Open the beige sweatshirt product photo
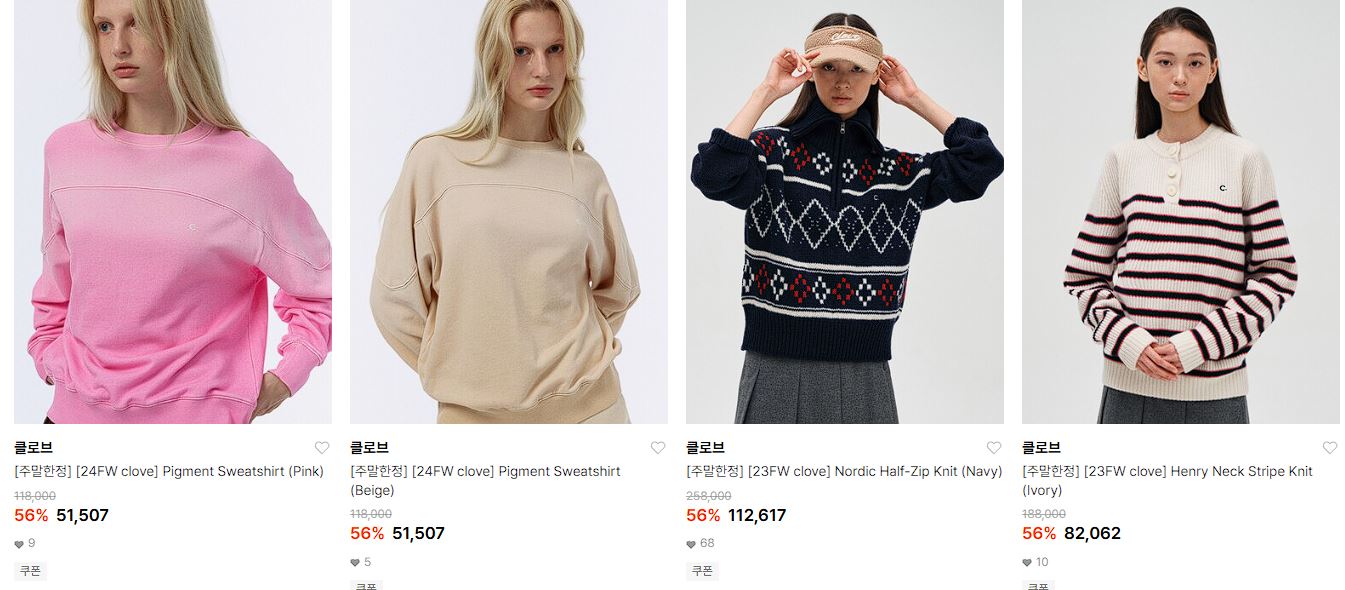The width and height of the screenshot is (1345, 590). pos(509,211)
